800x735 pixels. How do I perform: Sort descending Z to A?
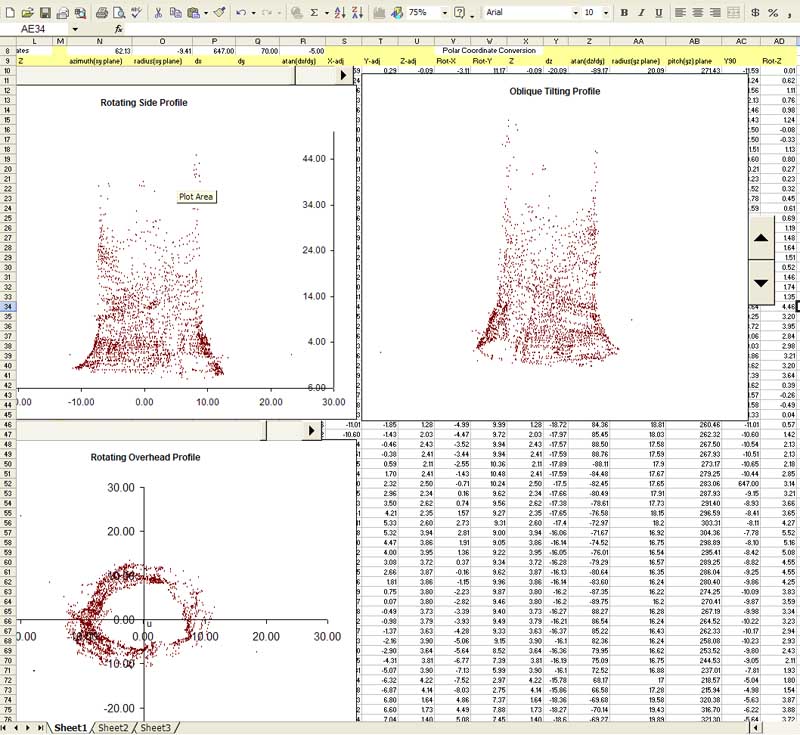(357, 13)
